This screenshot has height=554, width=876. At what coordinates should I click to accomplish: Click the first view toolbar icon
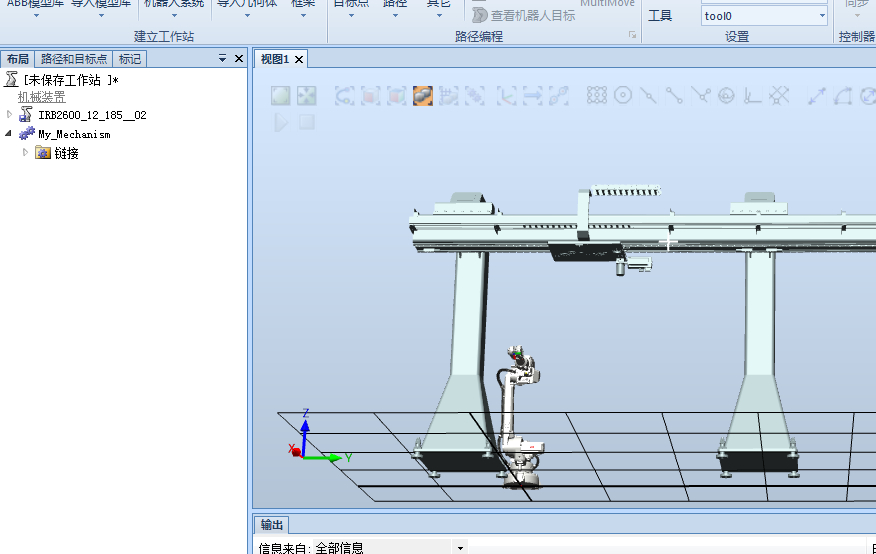coord(281,96)
